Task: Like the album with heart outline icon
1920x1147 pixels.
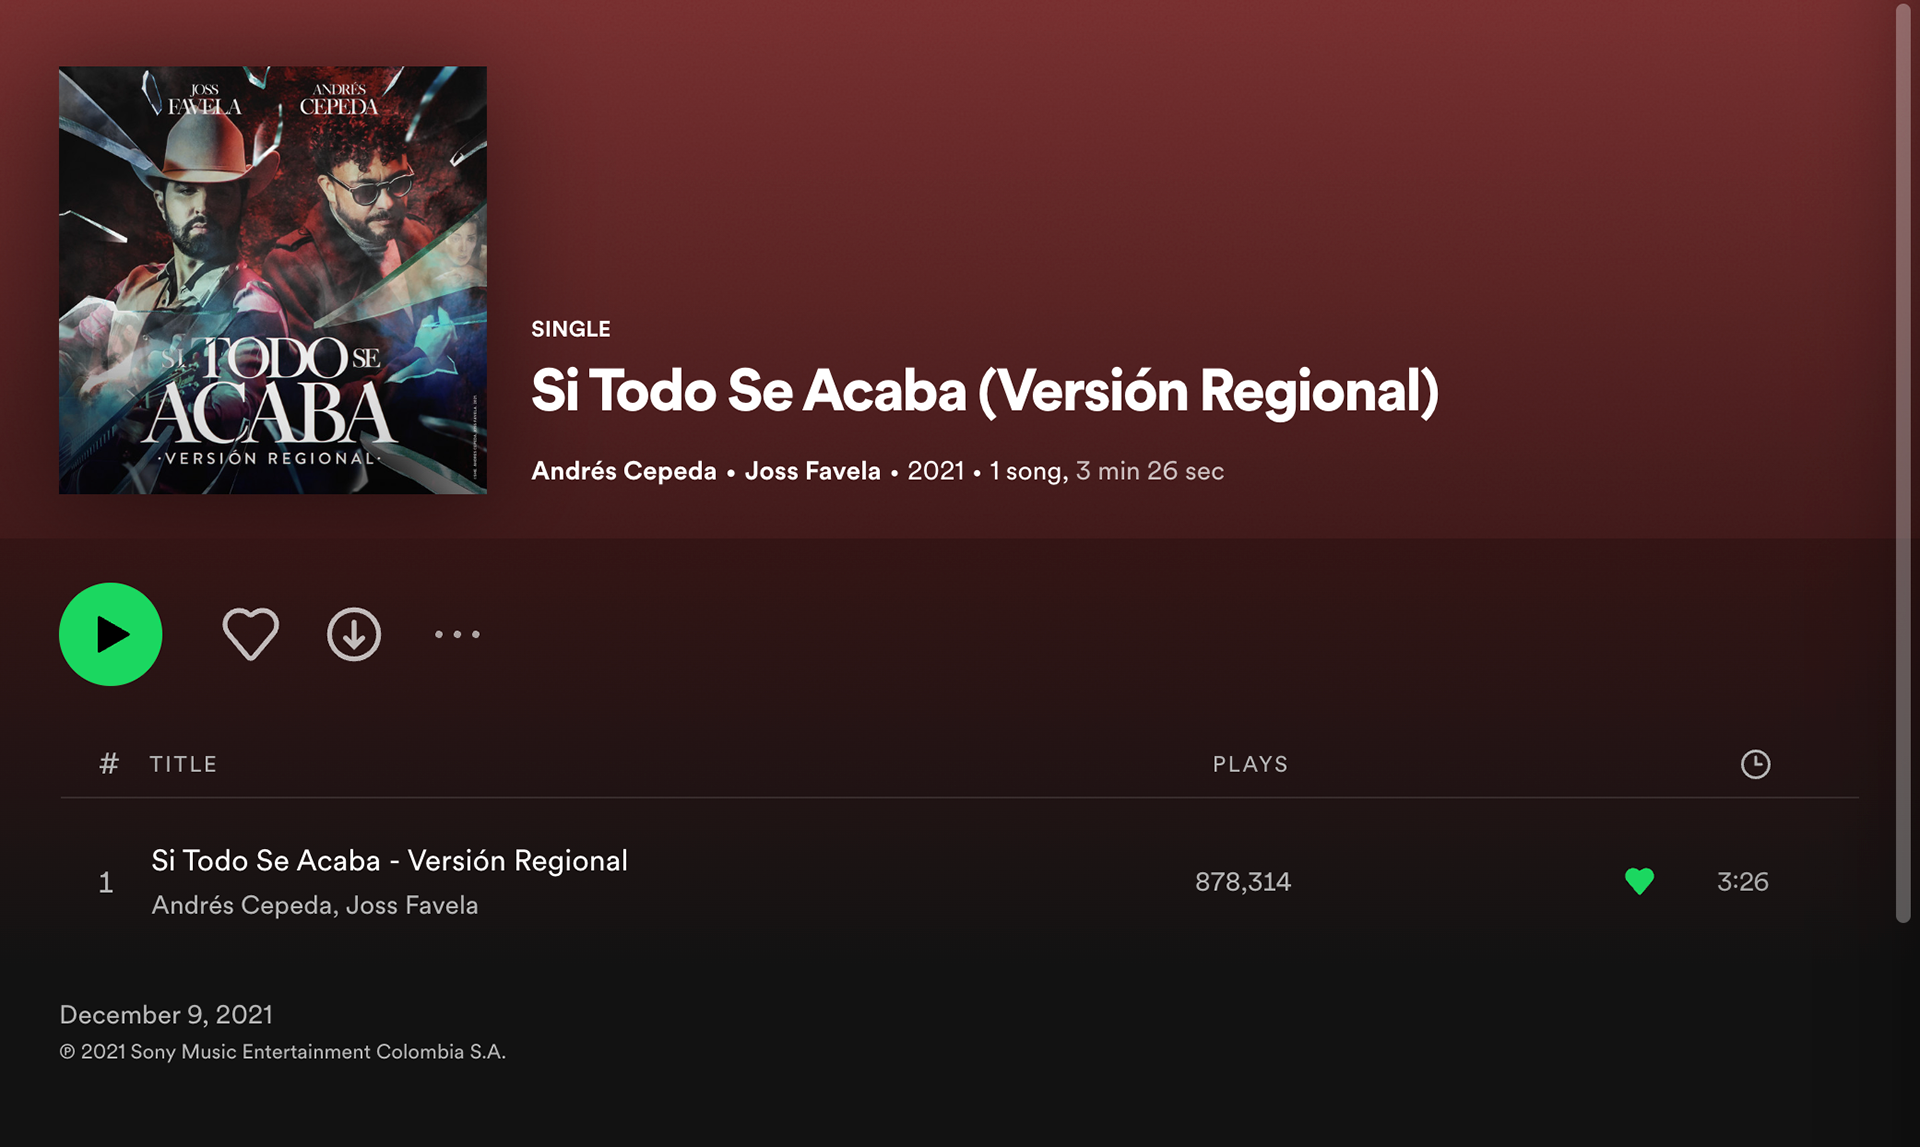Action: [250, 634]
